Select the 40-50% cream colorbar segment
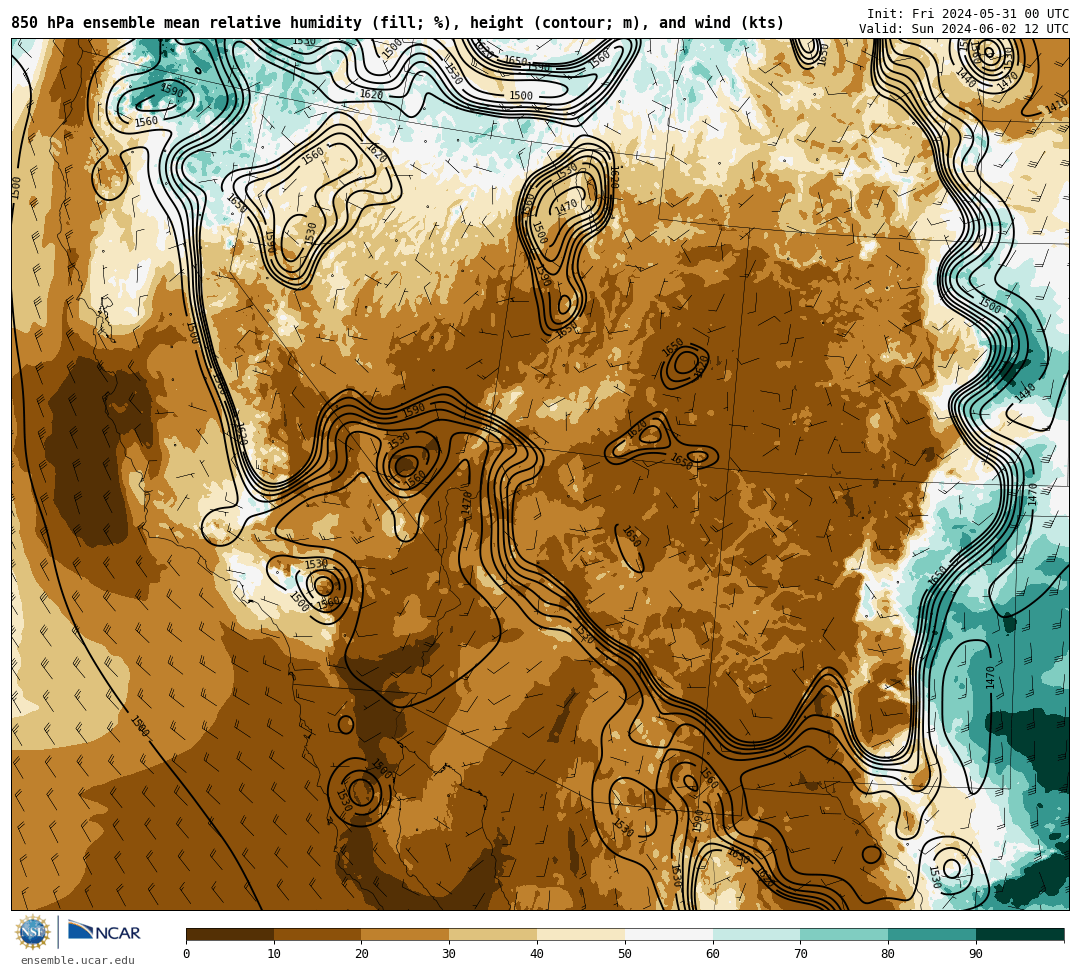The image size is (1080, 973). [581, 934]
